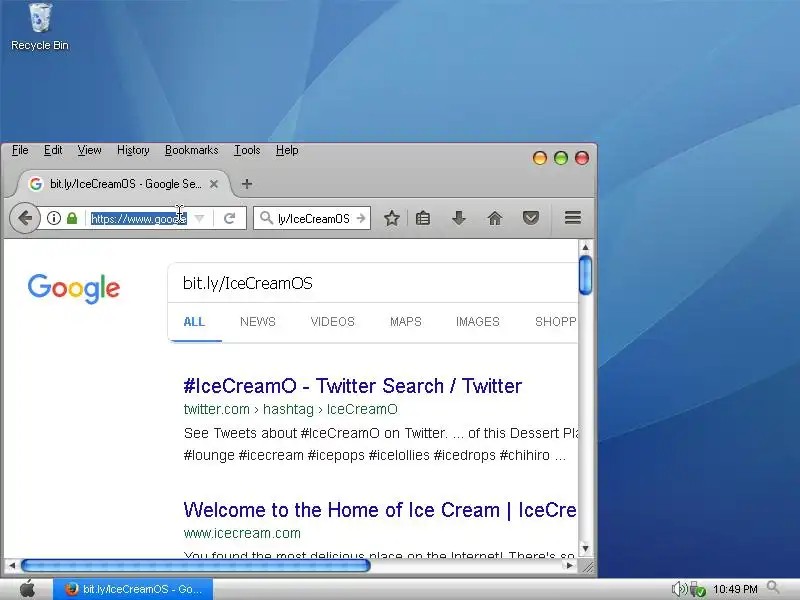Show site information via the info icon
Image resolution: width=800 pixels, height=600 pixels.
pos(54,218)
